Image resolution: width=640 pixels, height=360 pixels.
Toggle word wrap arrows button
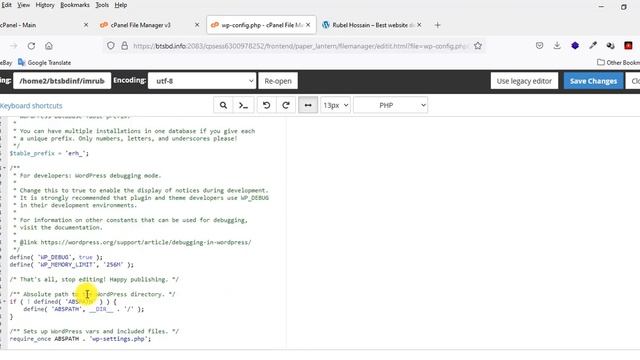[x=308, y=105]
